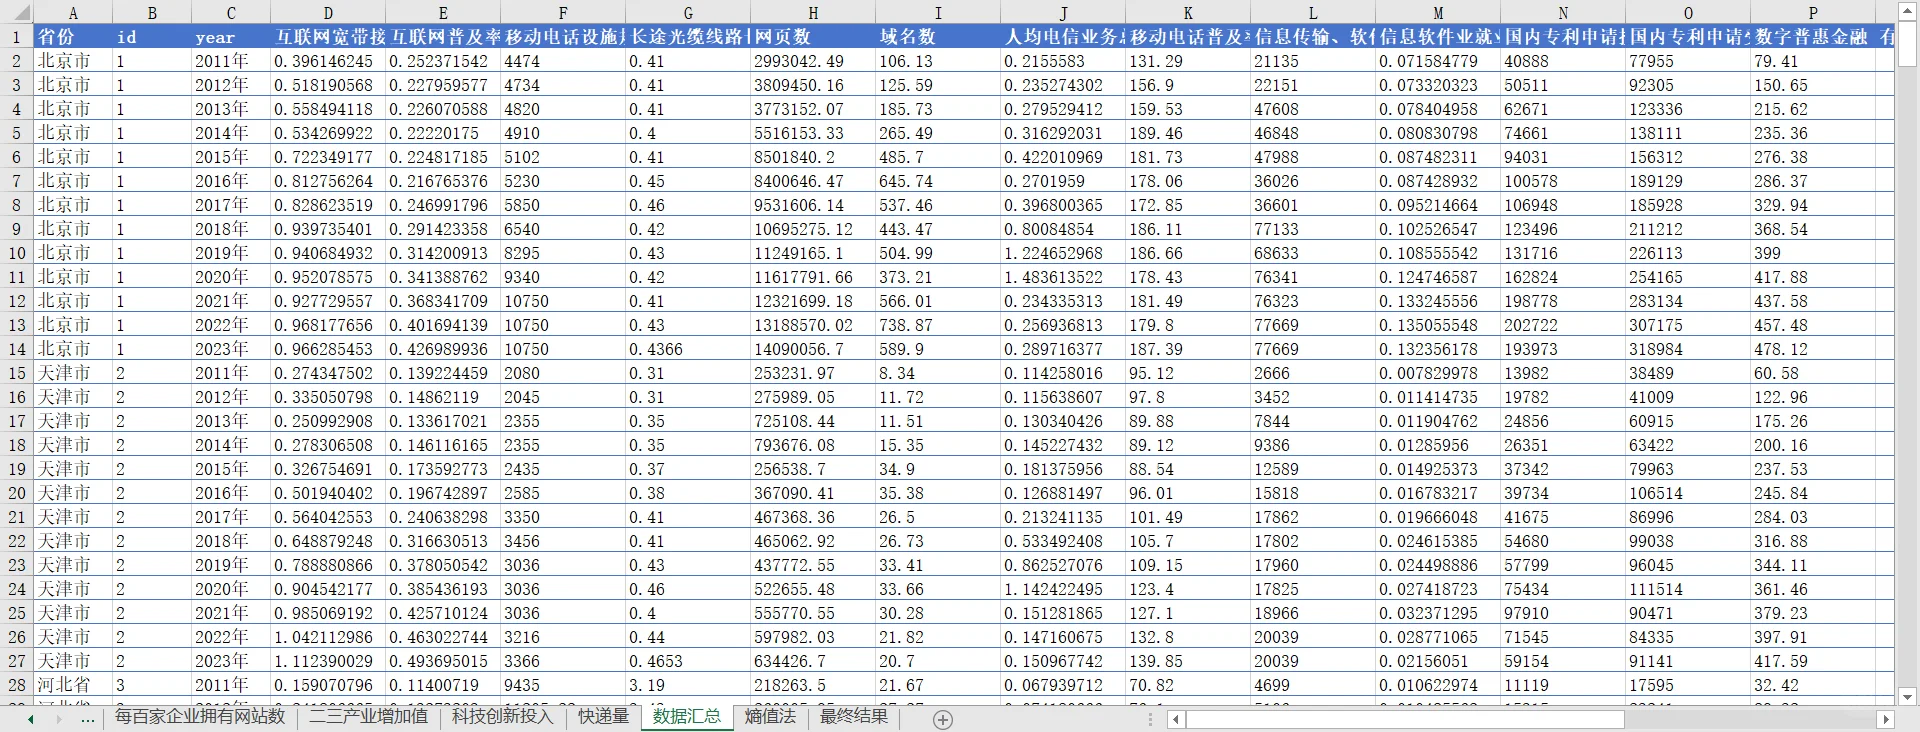The image size is (1920, 732).
Task: Click the id header cell
Action: point(152,37)
